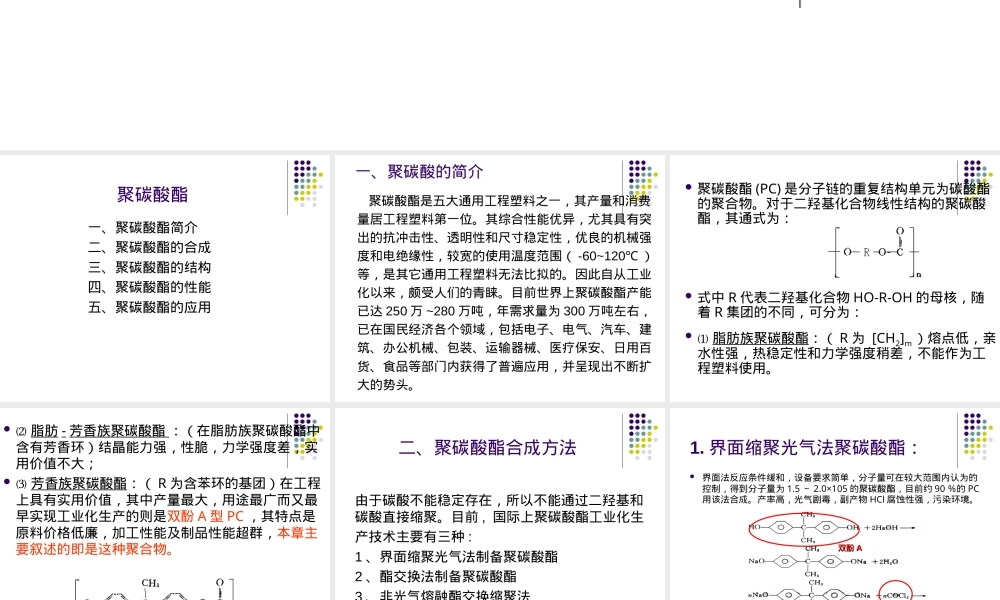Open the 1. 界面缩聚光气法聚碳酸酯 slide thumbnail
The height and width of the screenshot is (600, 1000).
point(835,504)
